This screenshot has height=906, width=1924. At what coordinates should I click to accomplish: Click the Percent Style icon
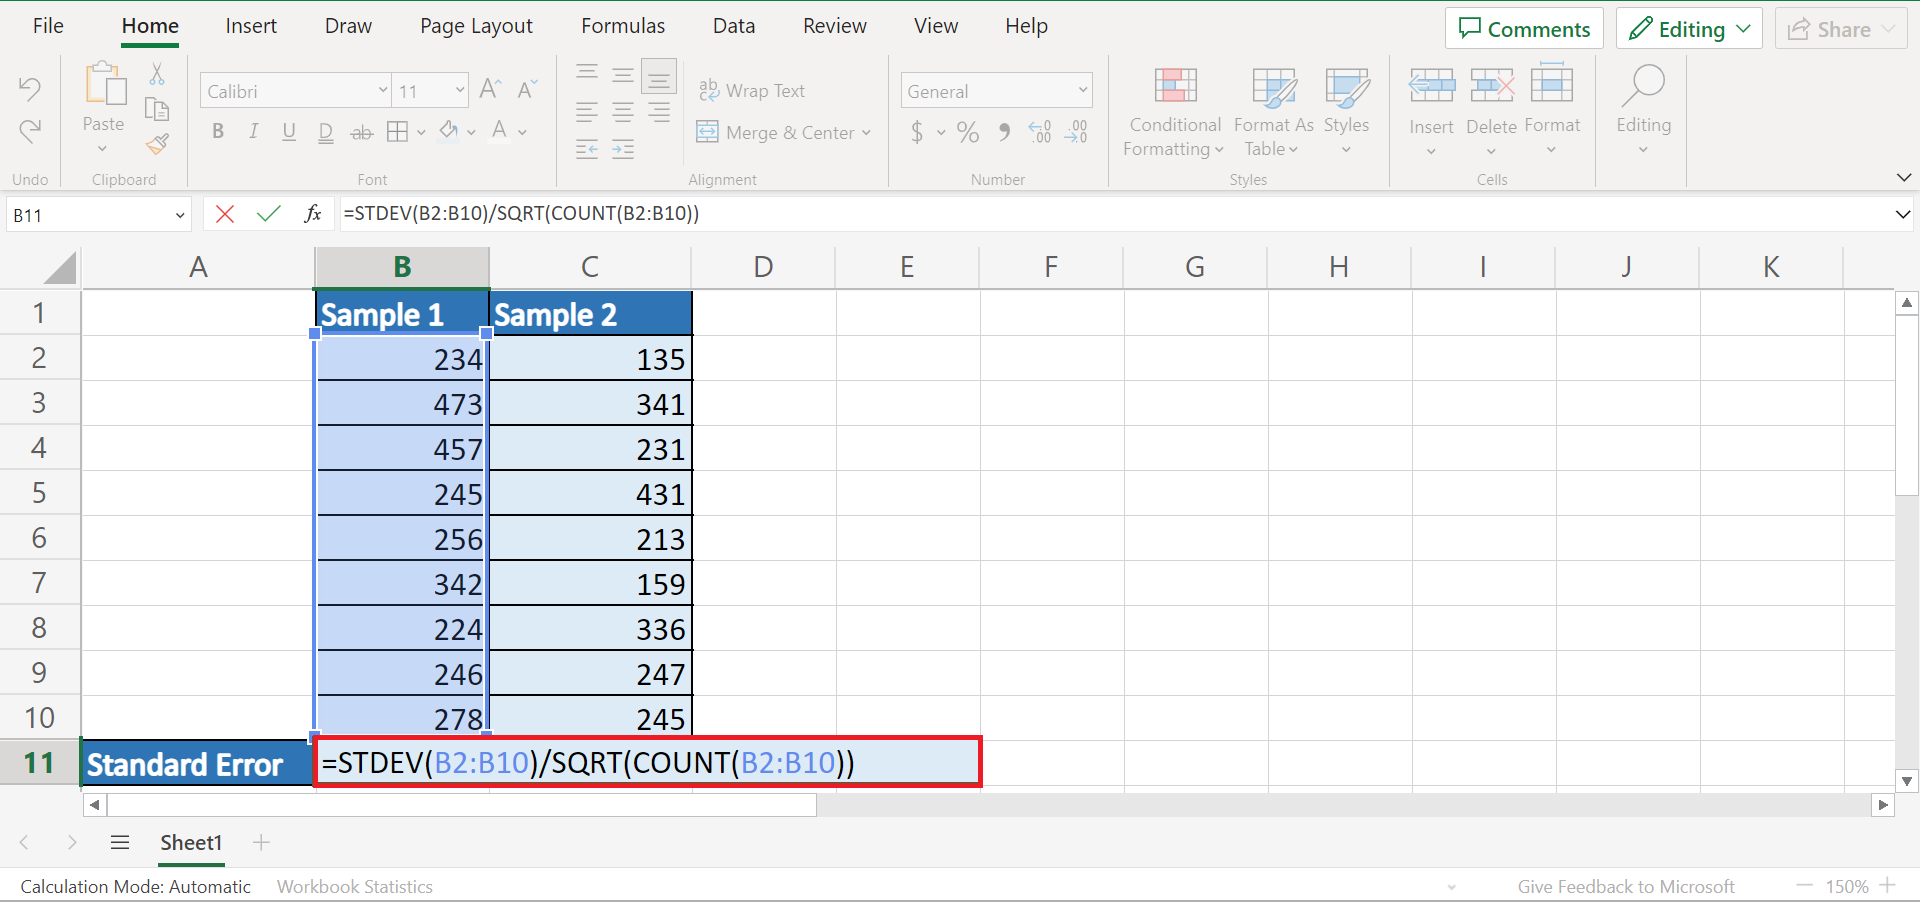[967, 132]
